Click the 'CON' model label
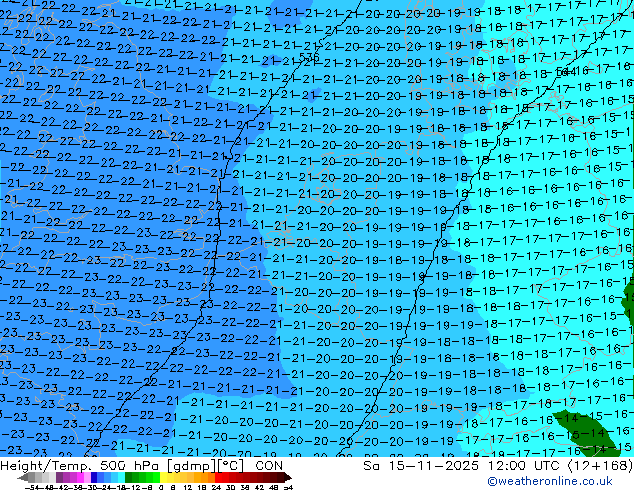The height and width of the screenshot is (490, 634). coord(269,466)
